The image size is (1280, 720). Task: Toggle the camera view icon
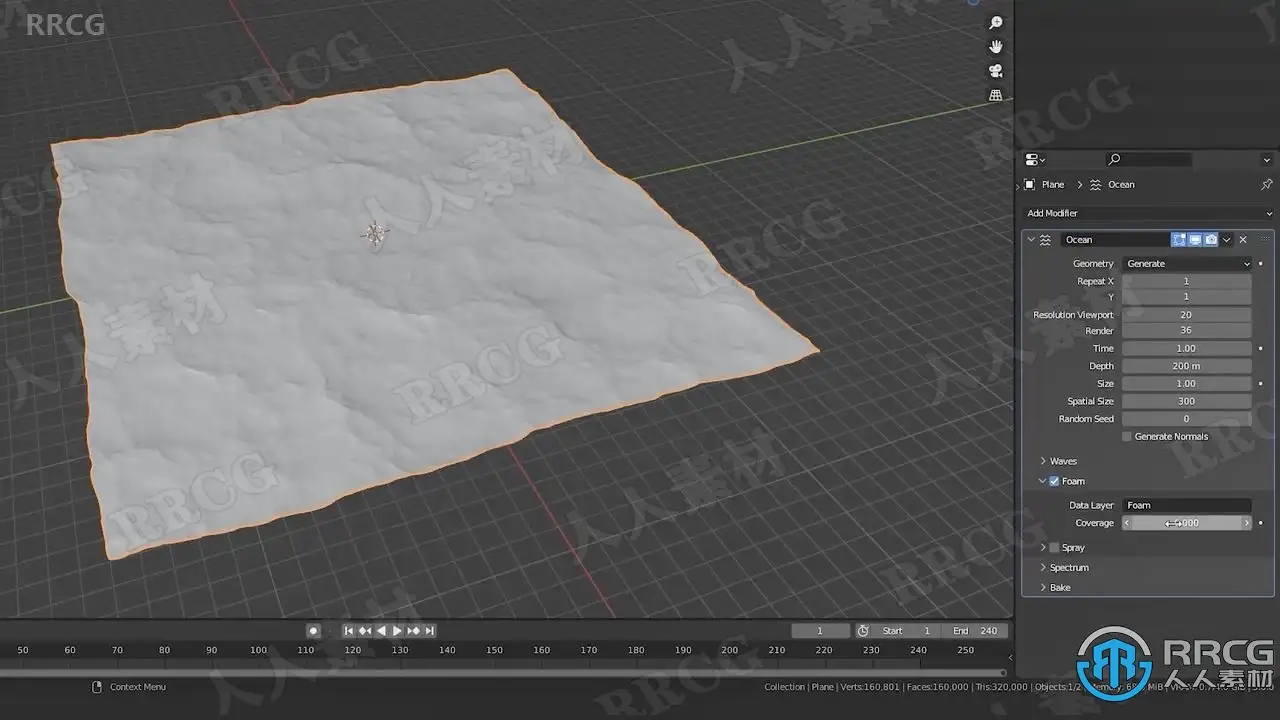click(x=995, y=71)
